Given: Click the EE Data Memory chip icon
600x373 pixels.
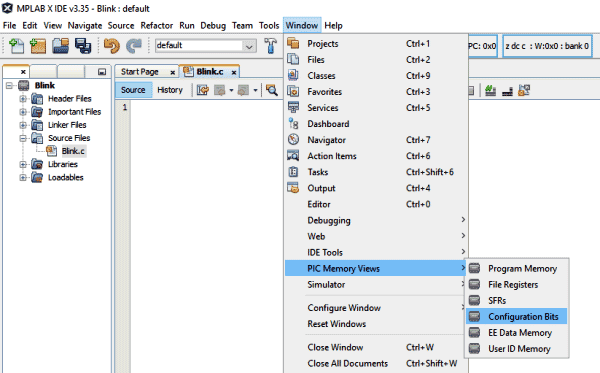Looking at the screenshot, I should pyautogui.click(x=474, y=332).
